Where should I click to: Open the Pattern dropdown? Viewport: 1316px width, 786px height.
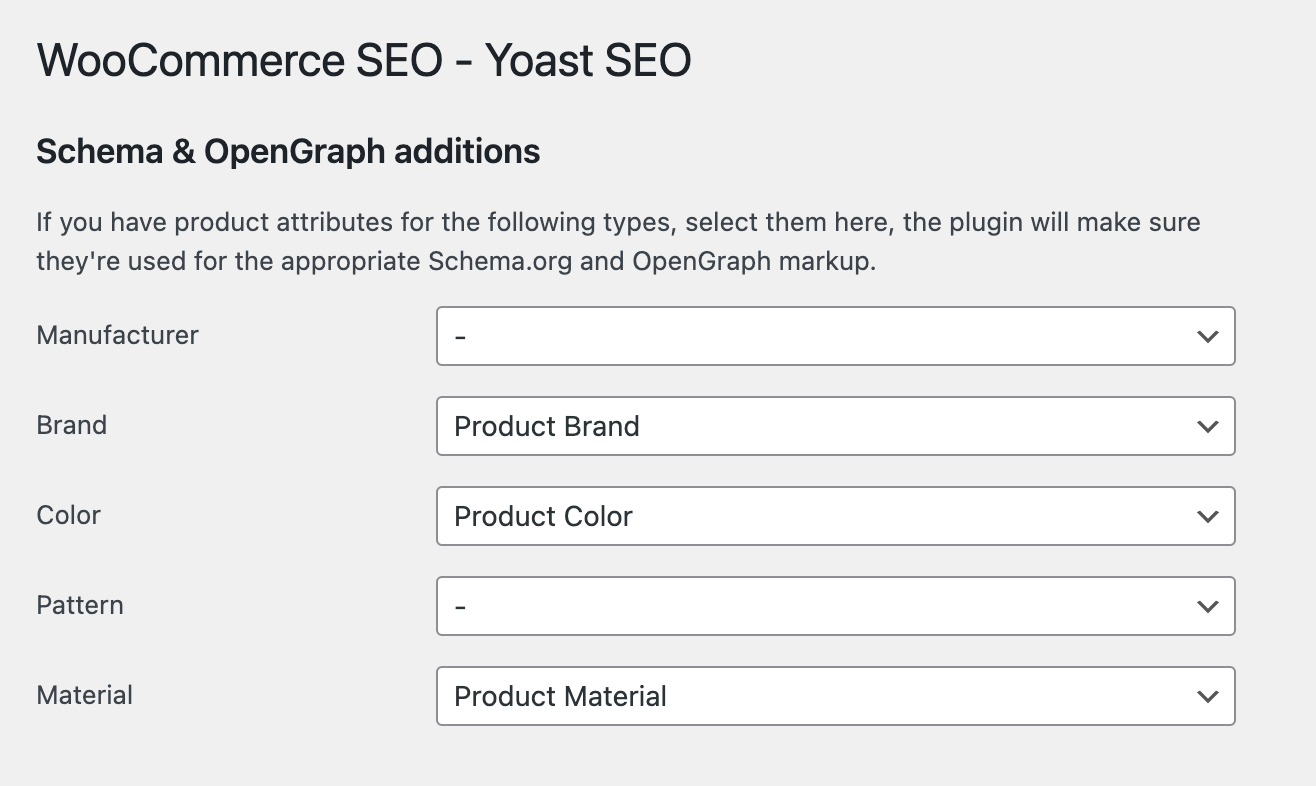click(835, 606)
